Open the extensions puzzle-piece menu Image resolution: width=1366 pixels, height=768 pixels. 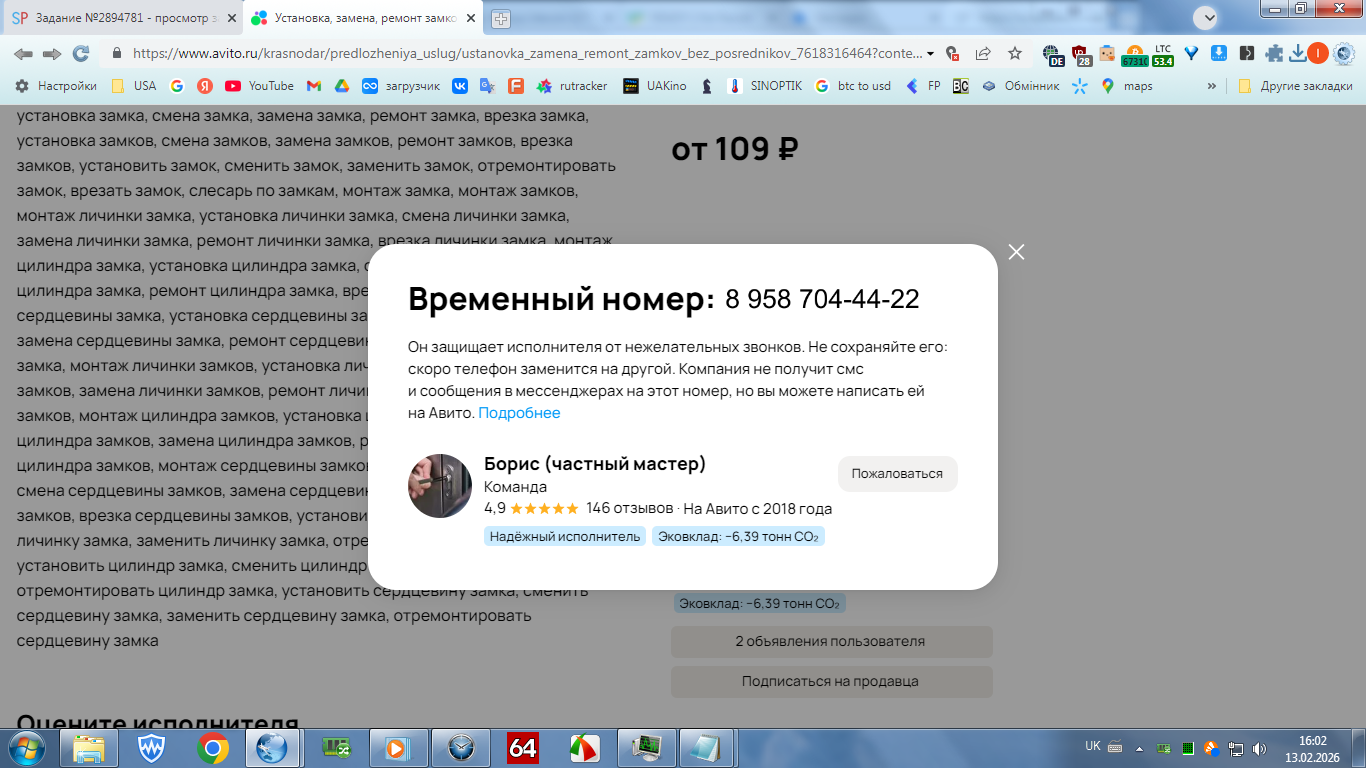click(1274, 54)
